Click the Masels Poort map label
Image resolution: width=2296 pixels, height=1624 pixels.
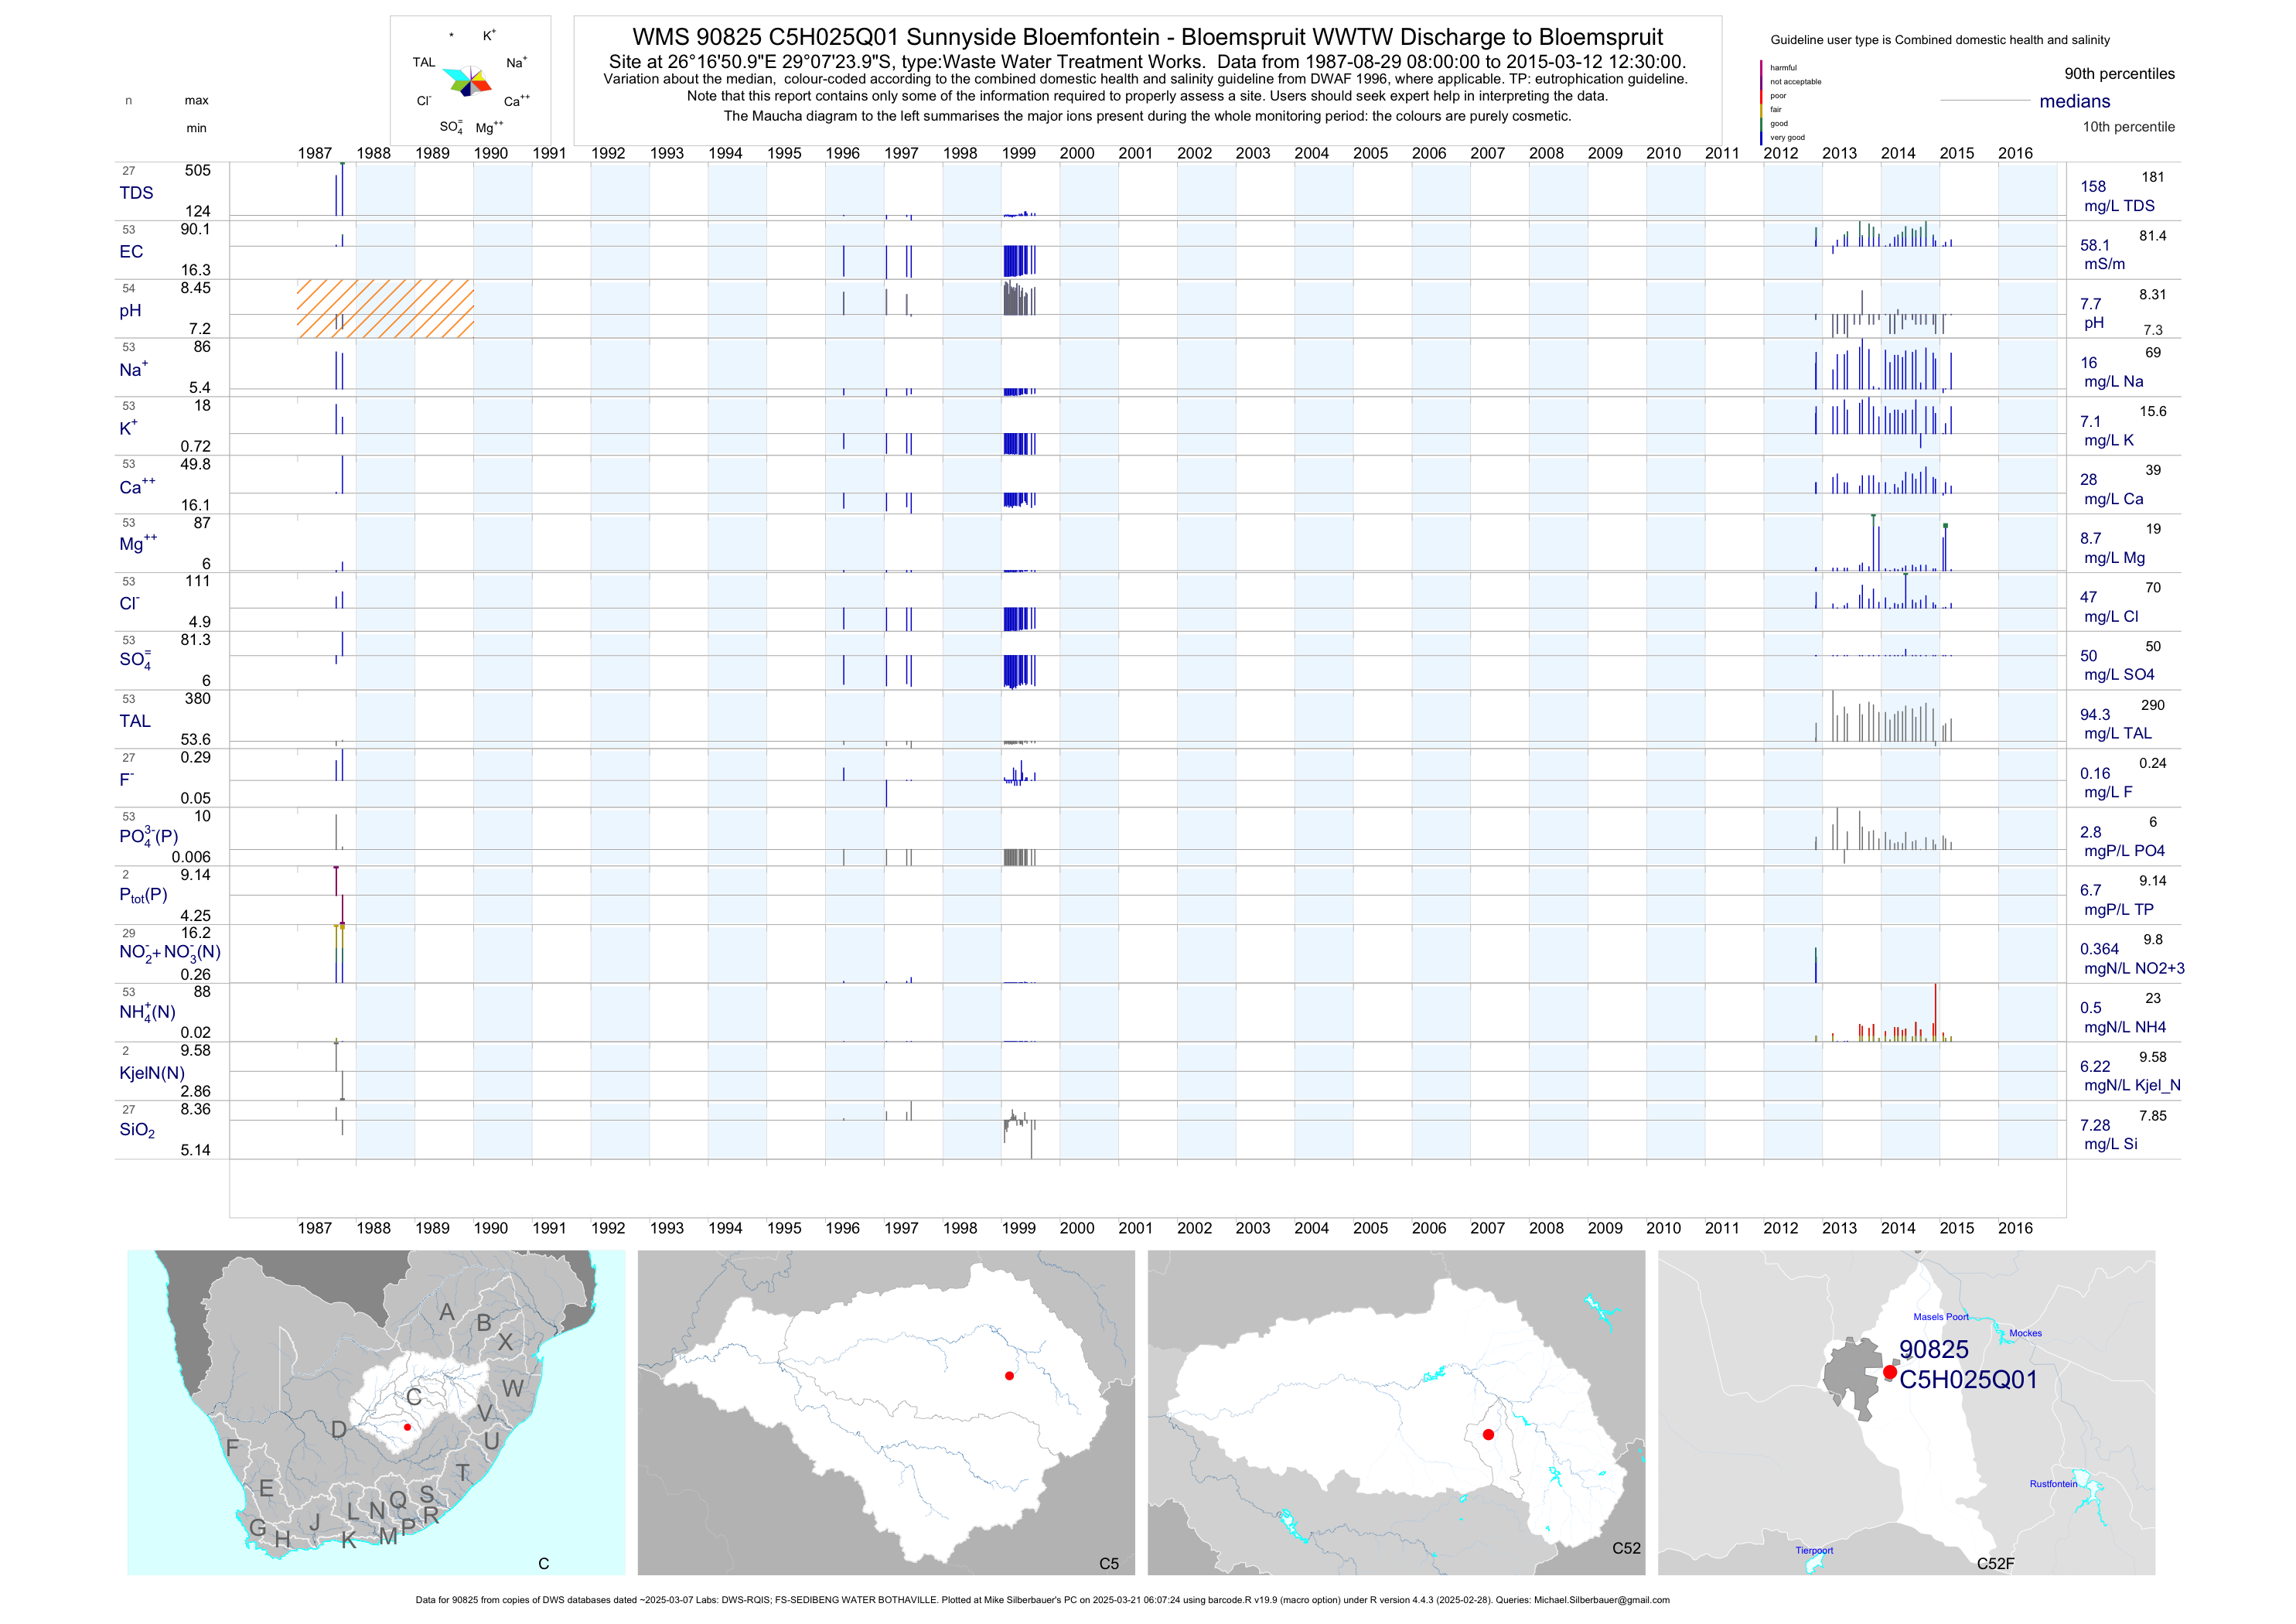(x=1940, y=1317)
